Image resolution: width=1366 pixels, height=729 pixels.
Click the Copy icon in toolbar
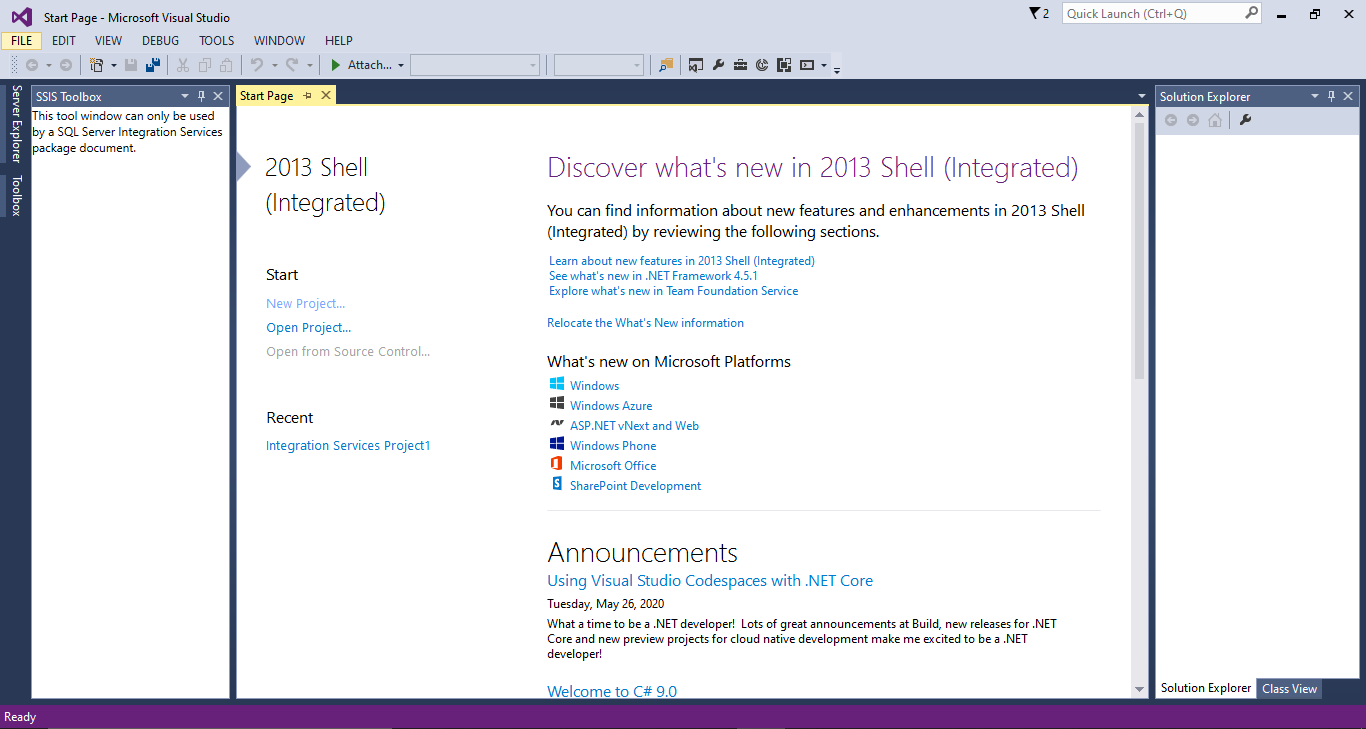coord(204,65)
